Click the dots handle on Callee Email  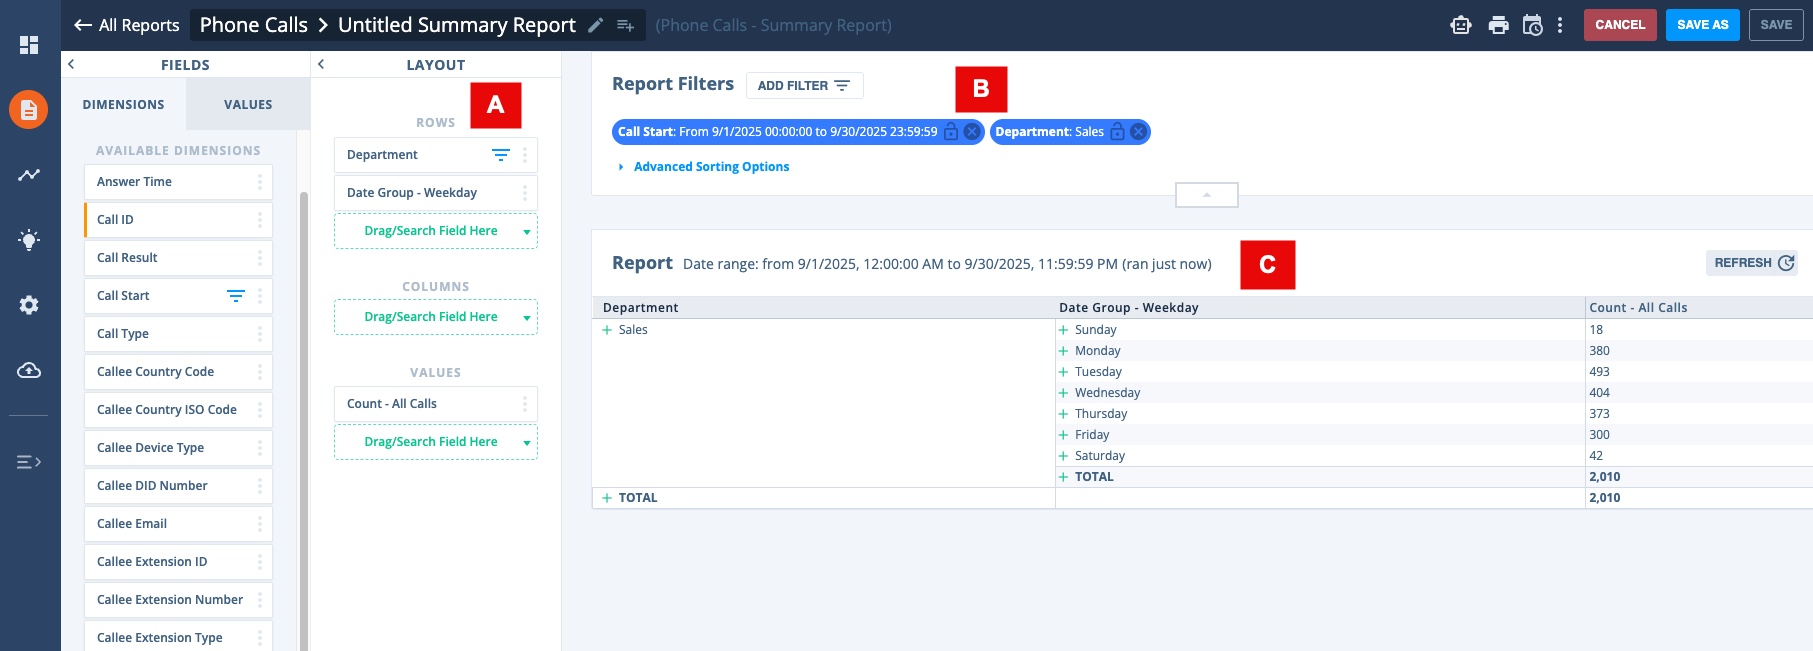tap(260, 524)
